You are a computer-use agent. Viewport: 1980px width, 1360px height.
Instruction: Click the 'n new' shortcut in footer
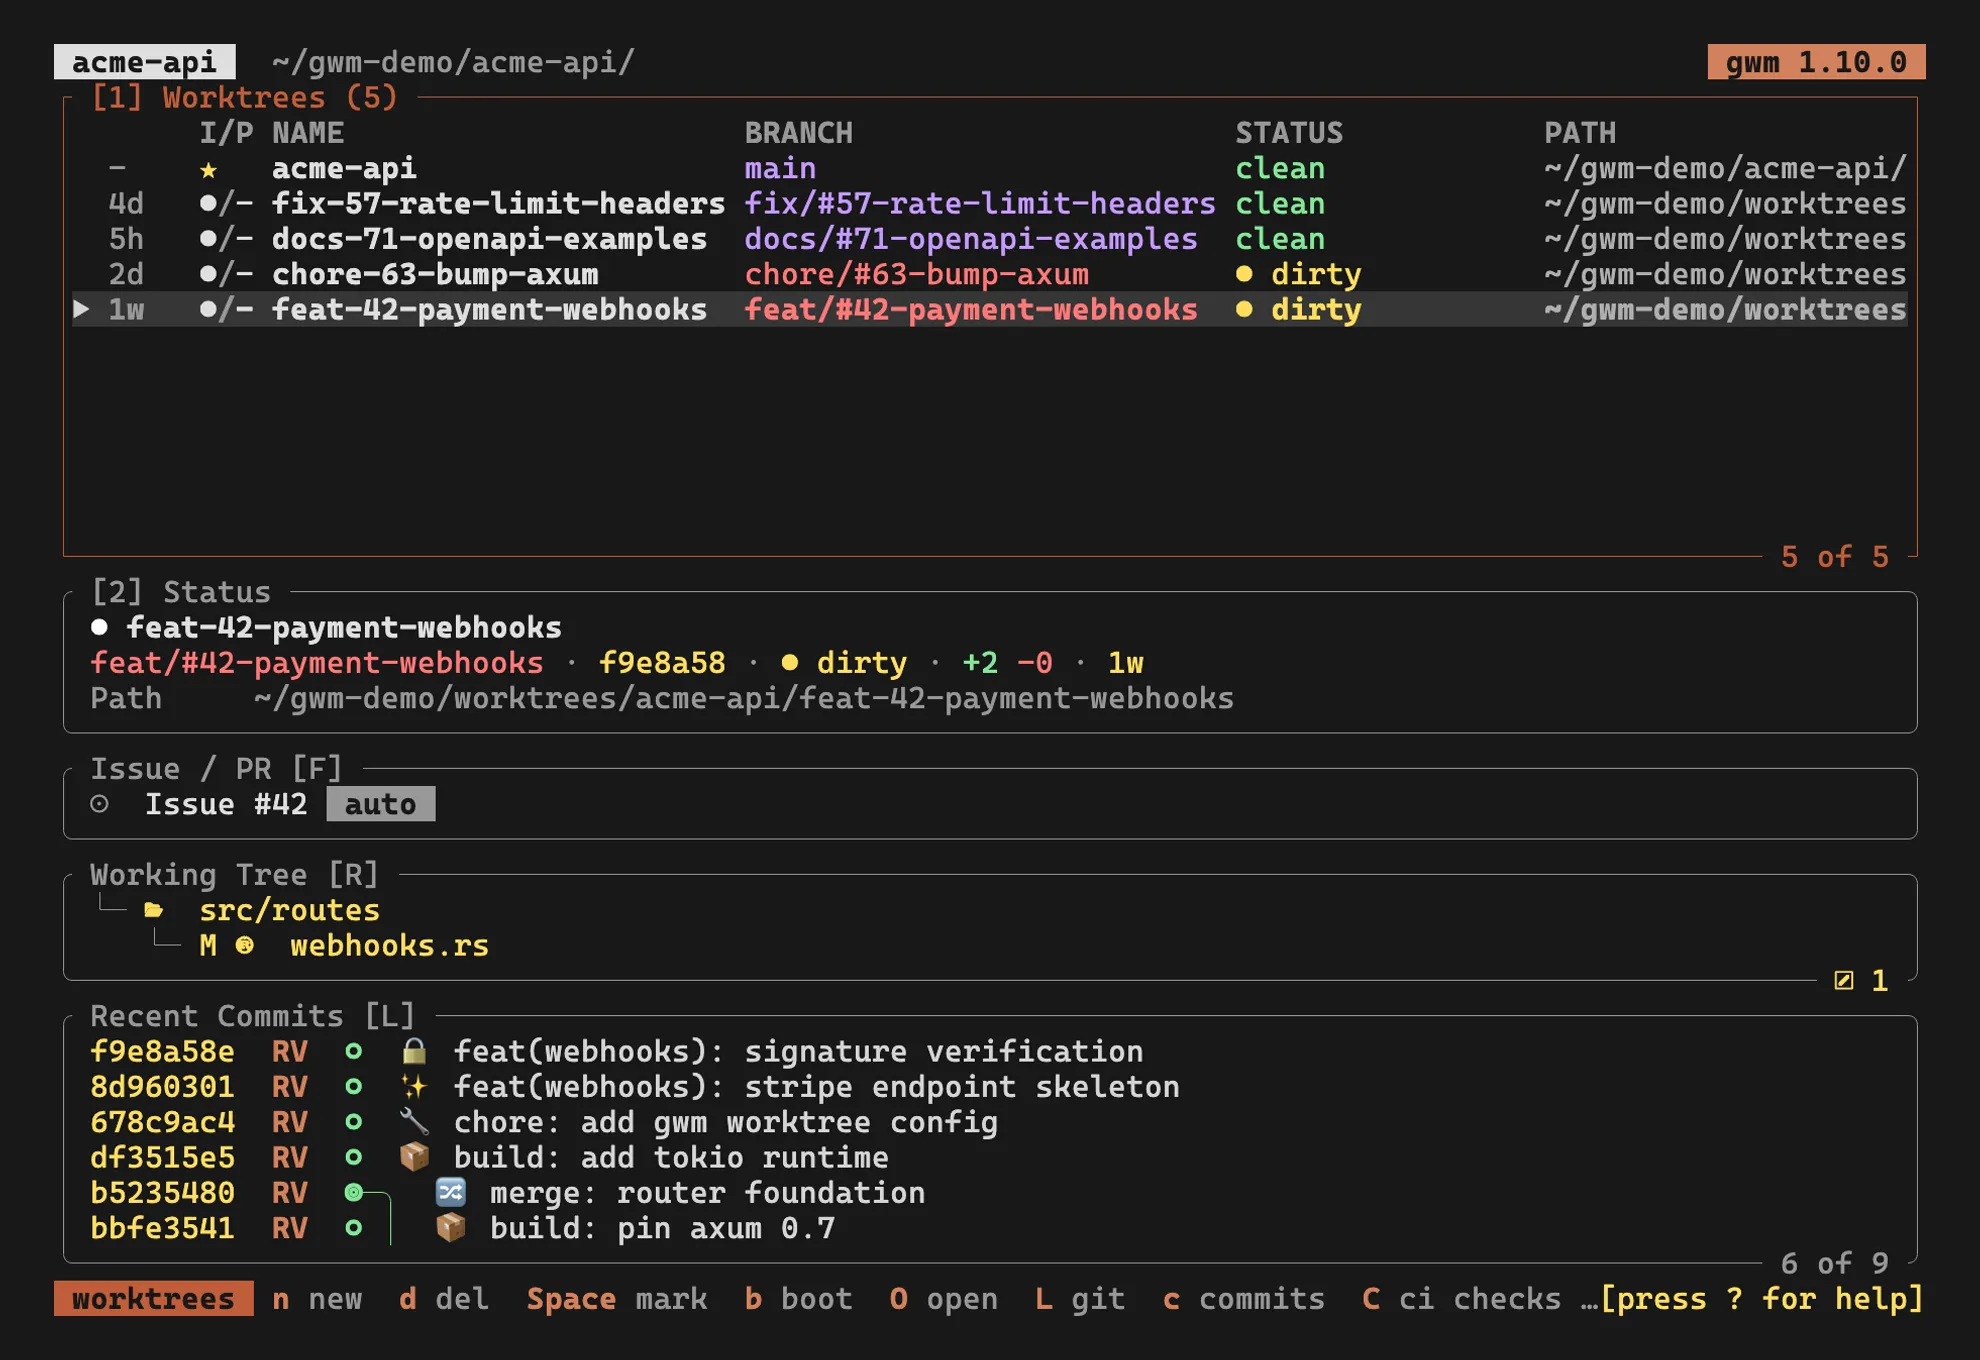pos(317,1298)
